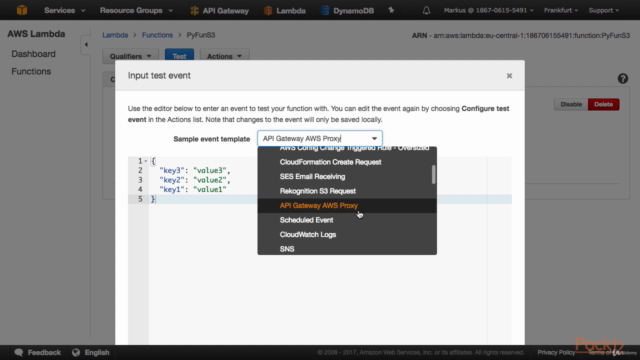Open the Actions dropdown
The width and height of the screenshot is (640, 360).
[x=224, y=56]
